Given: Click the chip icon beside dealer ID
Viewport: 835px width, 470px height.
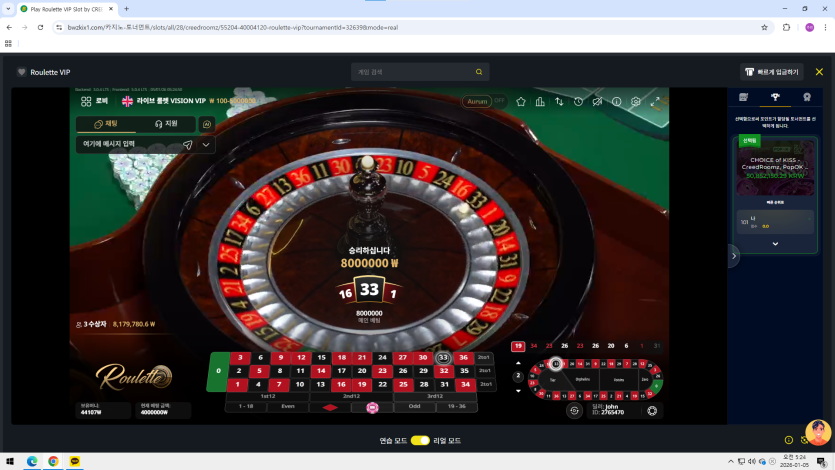Looking at the screenshot, I should (x=652, y=410).
